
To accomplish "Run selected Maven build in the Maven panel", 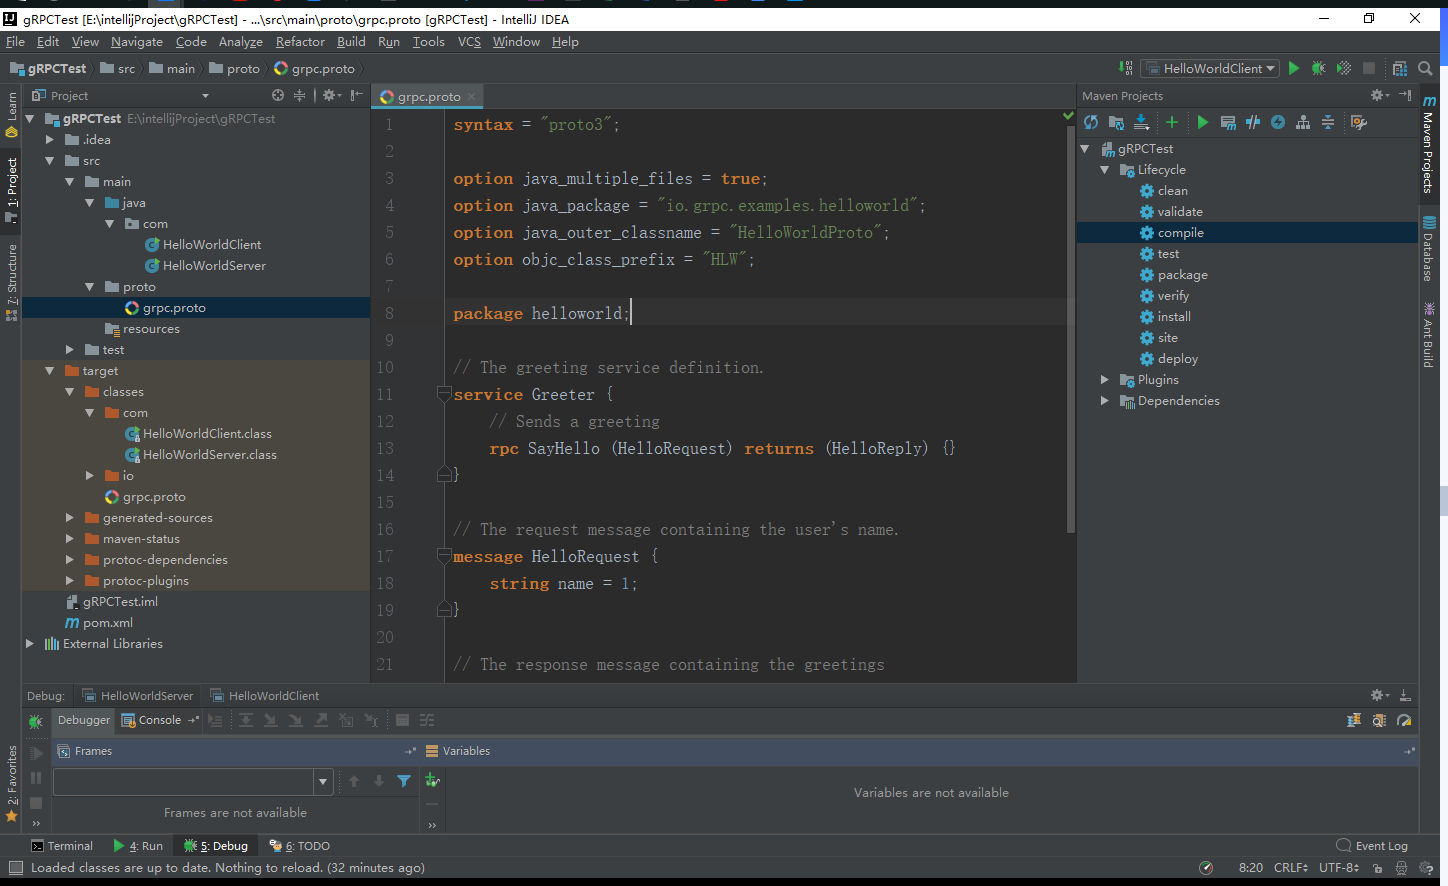I will (1203, 122).
